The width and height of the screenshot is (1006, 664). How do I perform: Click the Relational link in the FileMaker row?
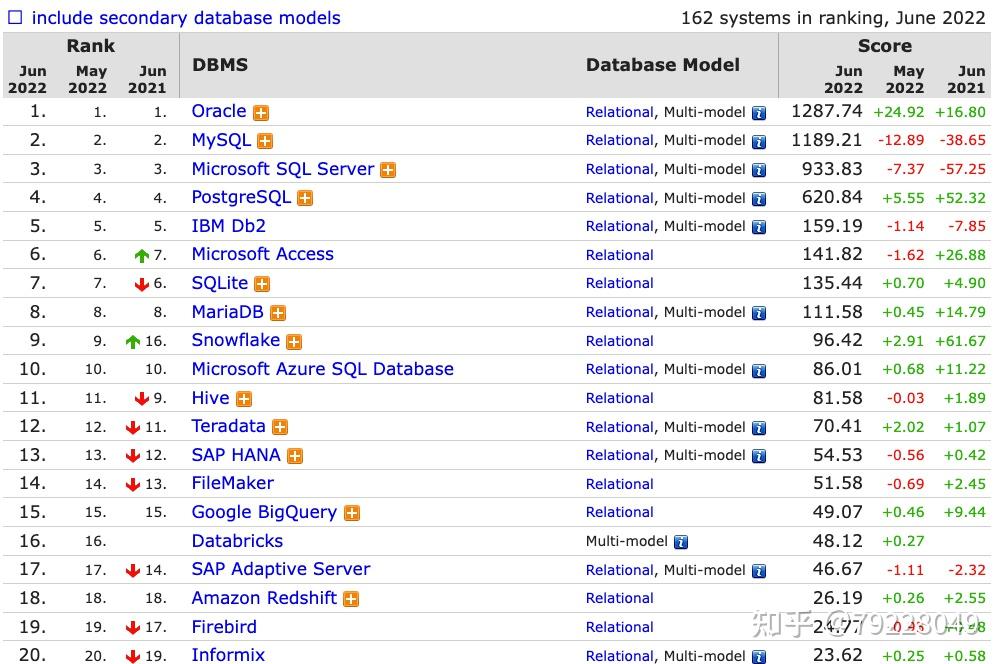click(x=620, y=484)
